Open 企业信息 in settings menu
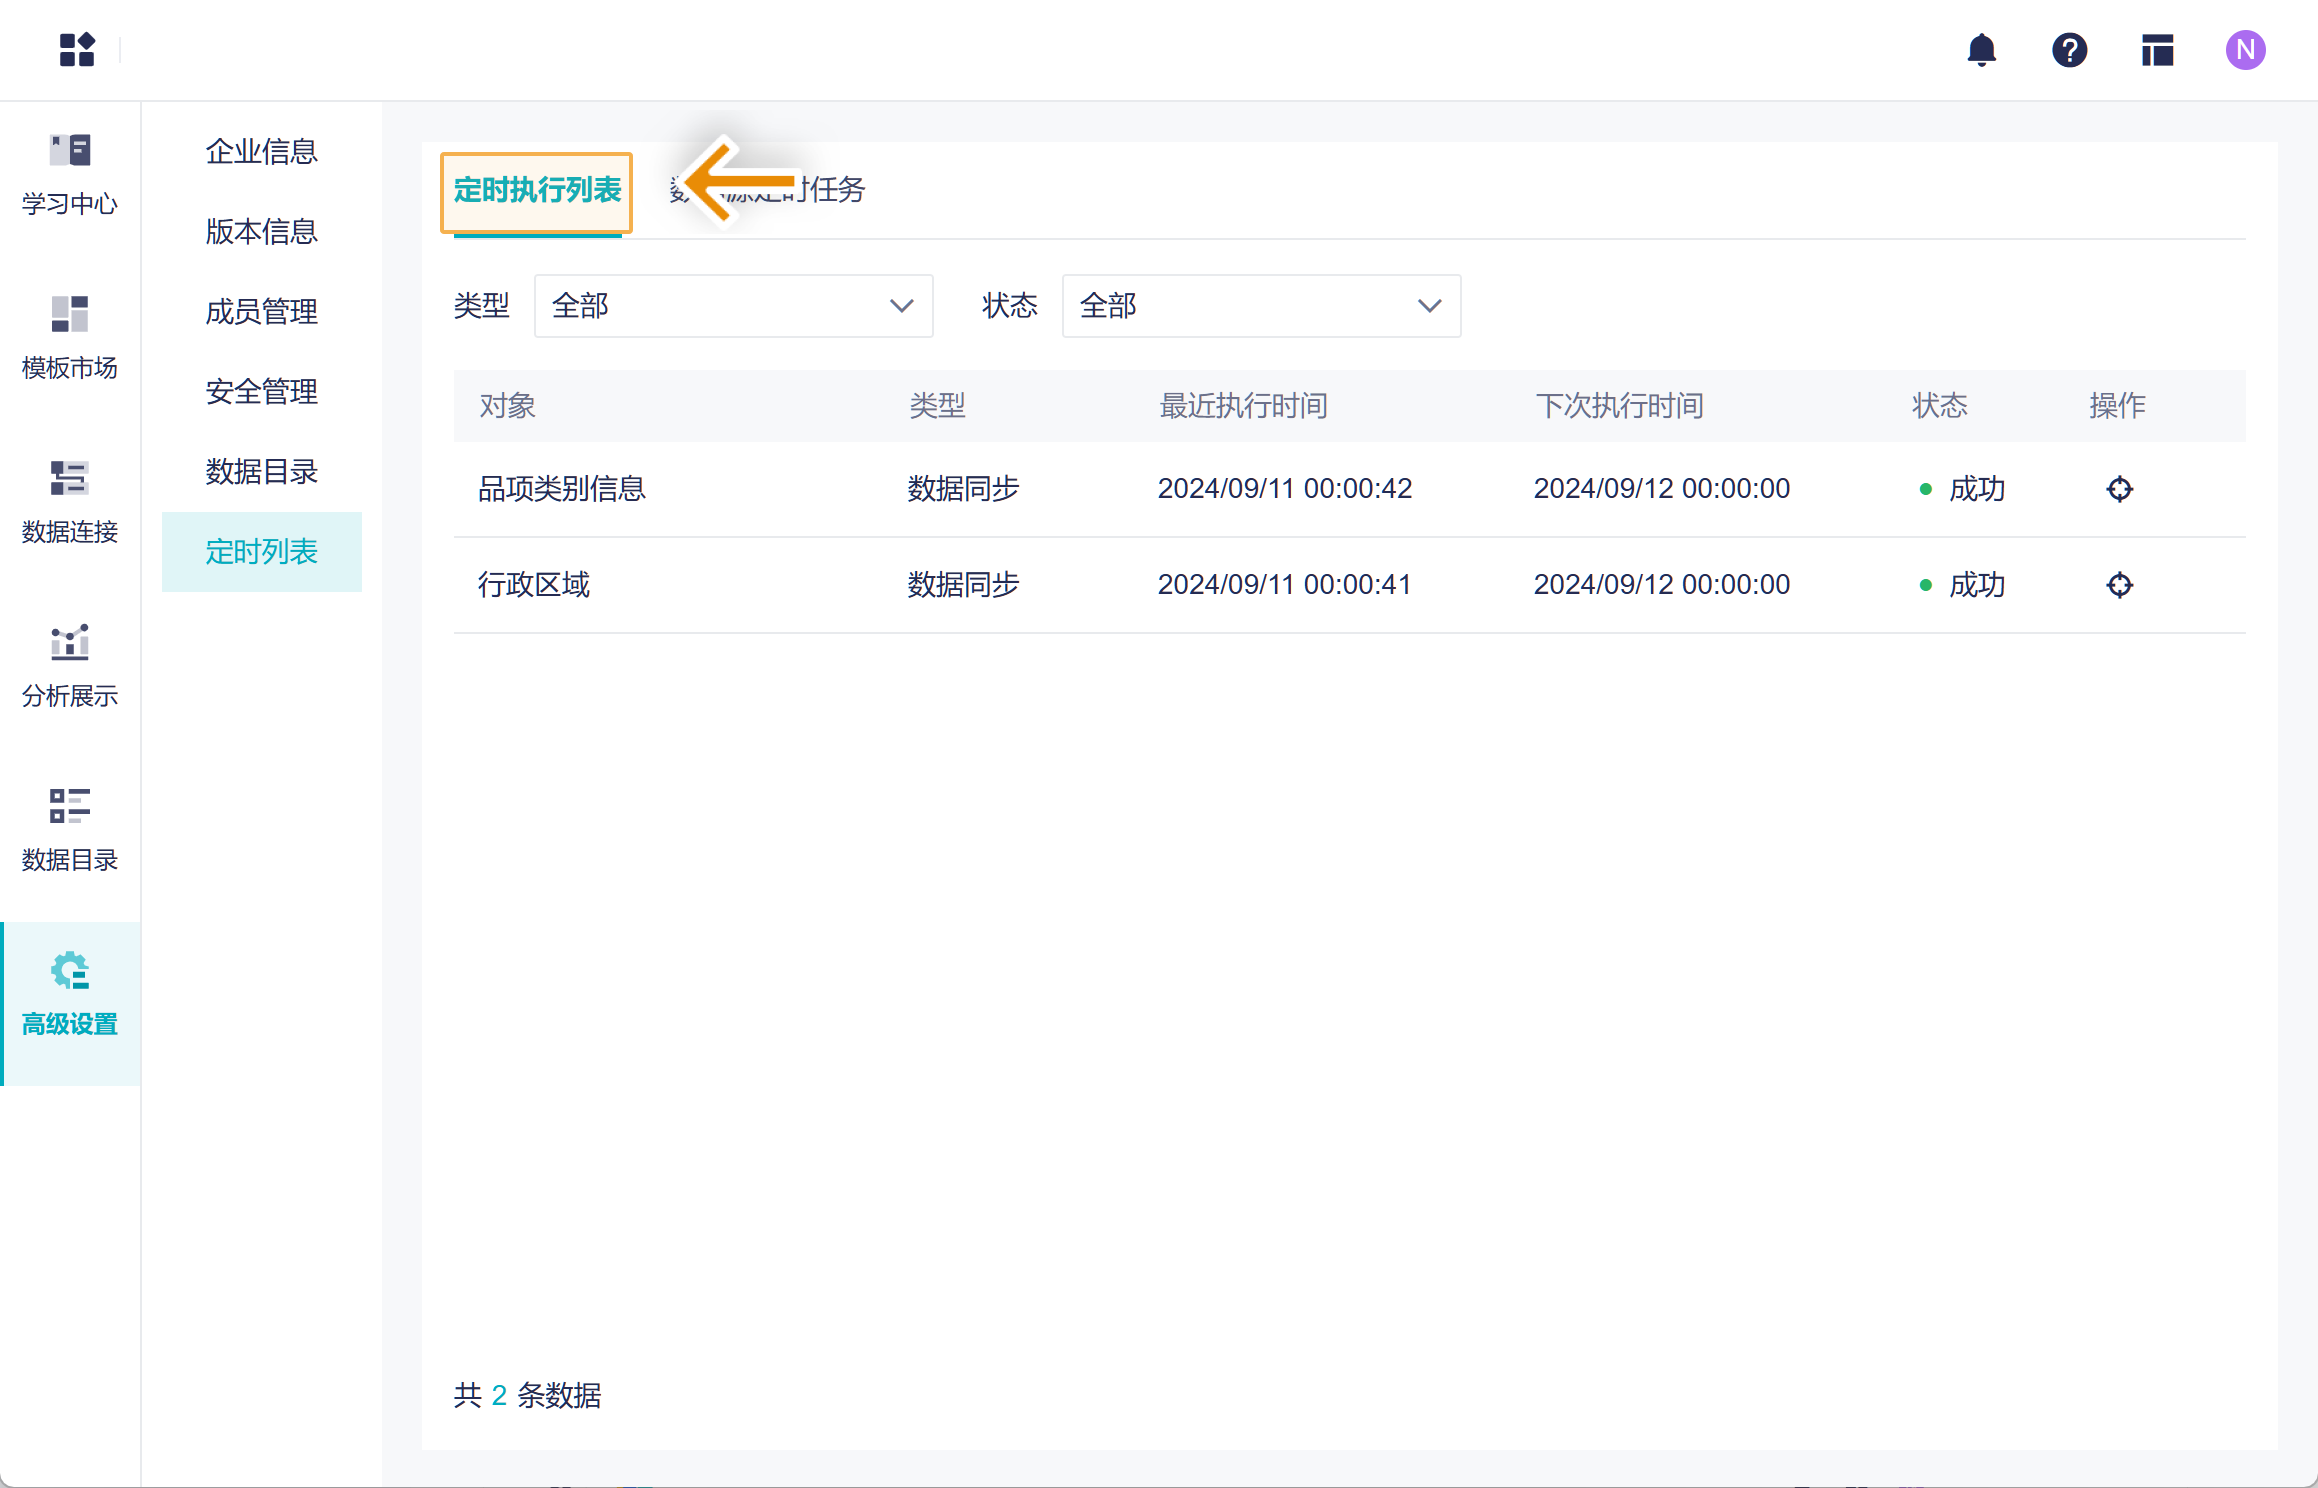Viewport: 2318px width, 1488px height. coord(261,152)
